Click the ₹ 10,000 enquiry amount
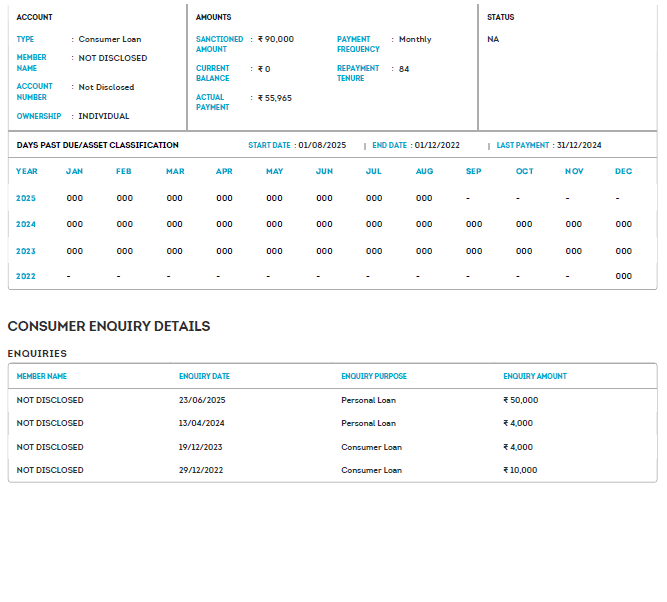The width and height of the screenshot is (667, 602). click(520, 470)
